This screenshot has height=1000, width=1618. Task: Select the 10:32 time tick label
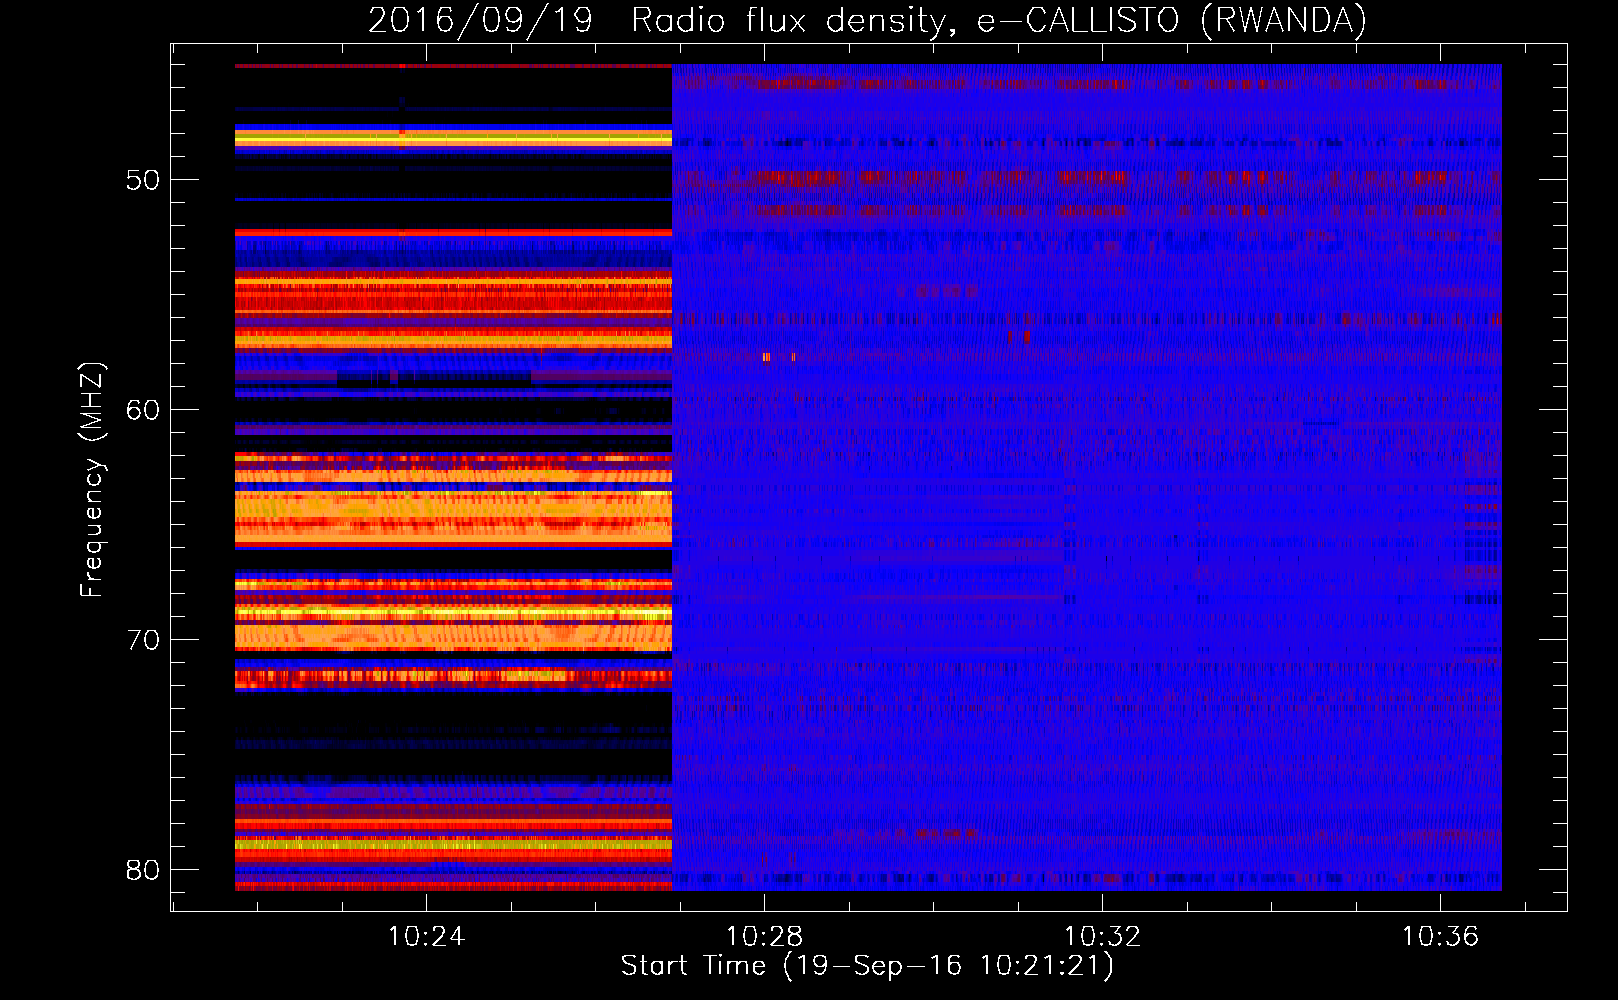[1102, 937]
